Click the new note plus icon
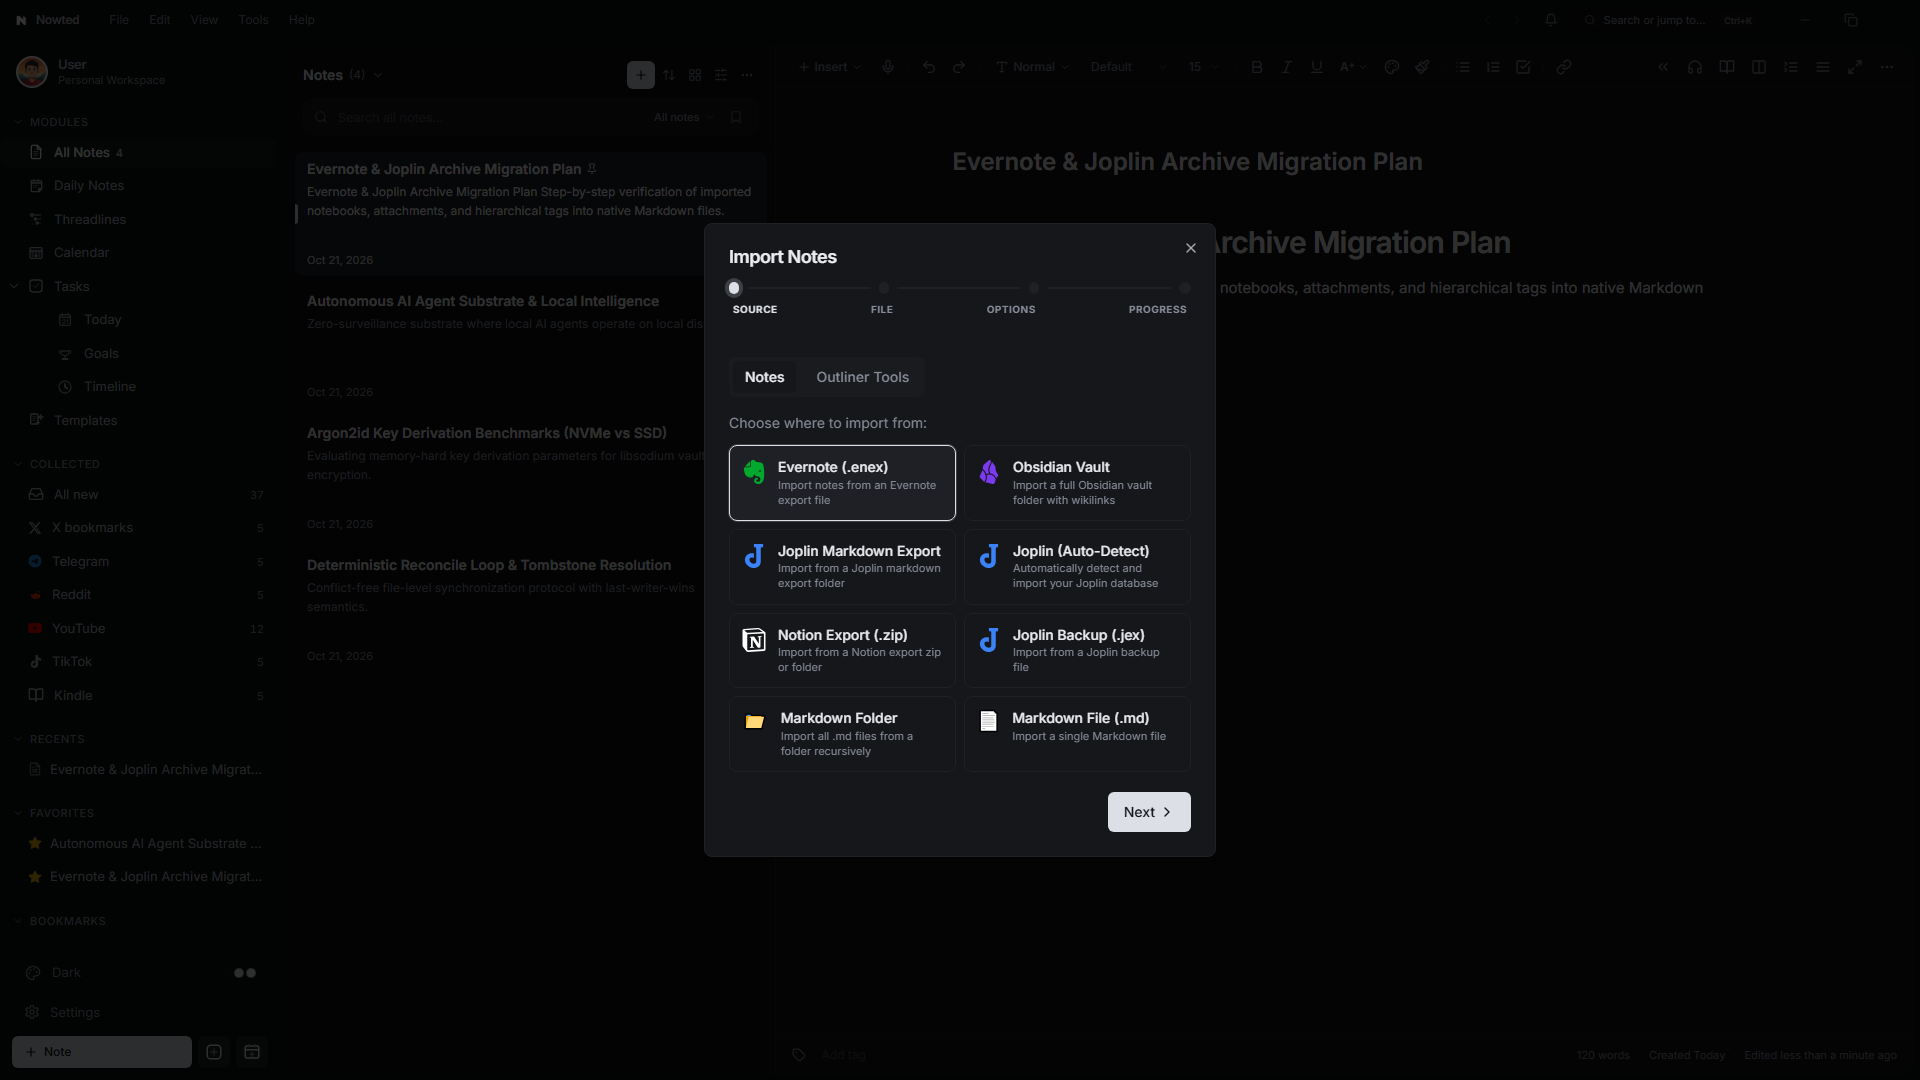The height and width of the screenshot is (1080, 1920). pos(641,75)
